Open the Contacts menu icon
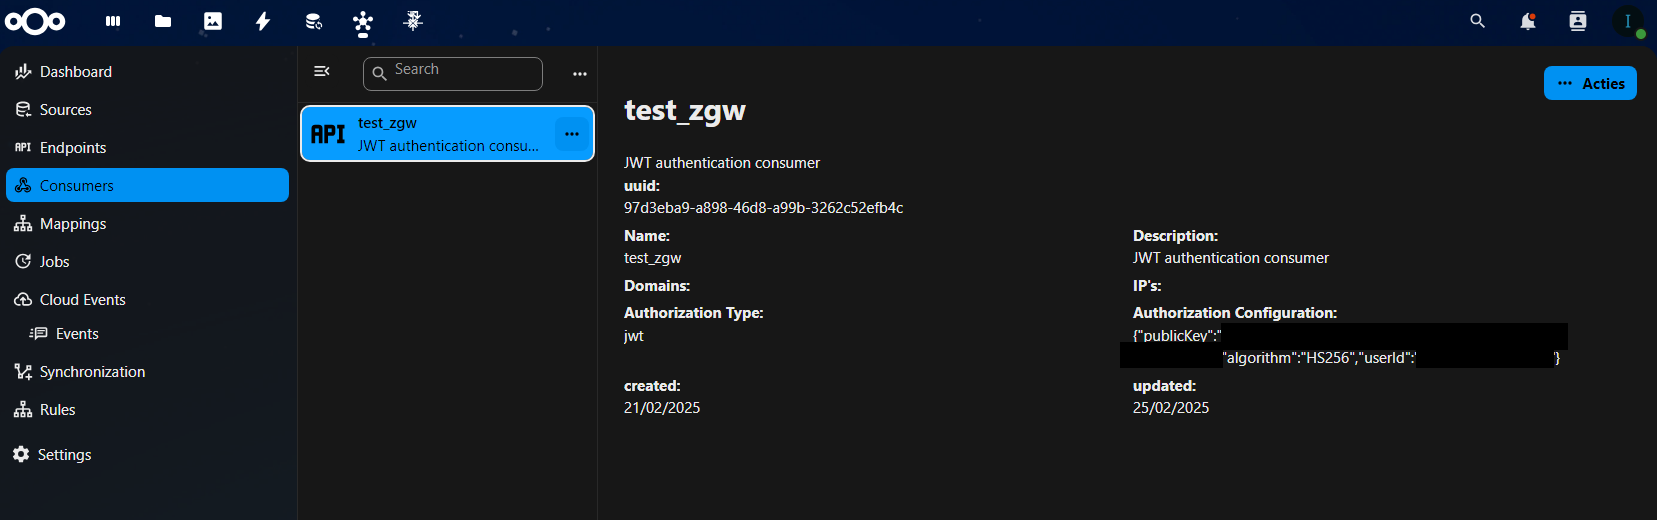 pyautogui.click(x=1578, y=21)
